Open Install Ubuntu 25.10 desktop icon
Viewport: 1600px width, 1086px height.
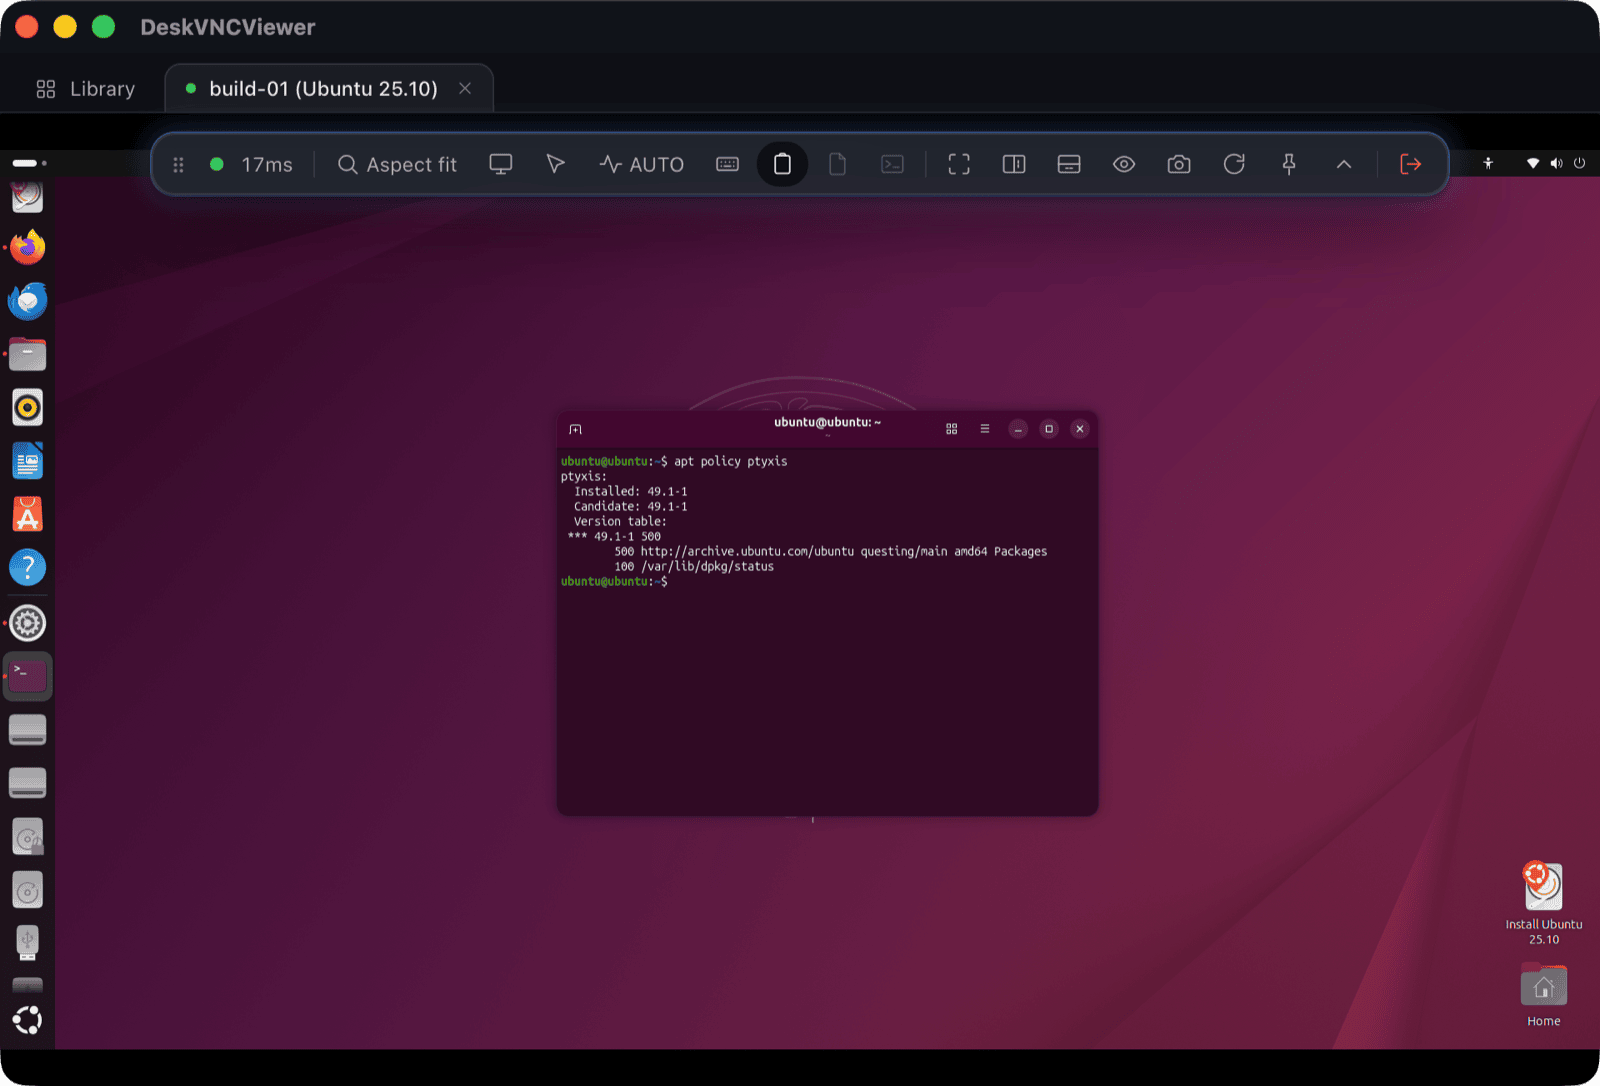click(1544, 904)
